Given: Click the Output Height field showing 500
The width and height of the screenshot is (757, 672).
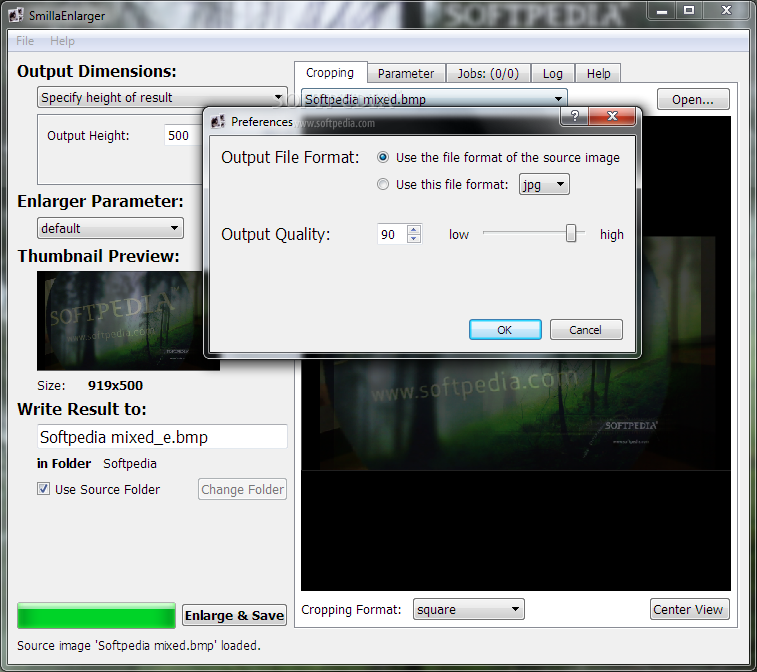Looking at the screenshot, I should (183, 136).
